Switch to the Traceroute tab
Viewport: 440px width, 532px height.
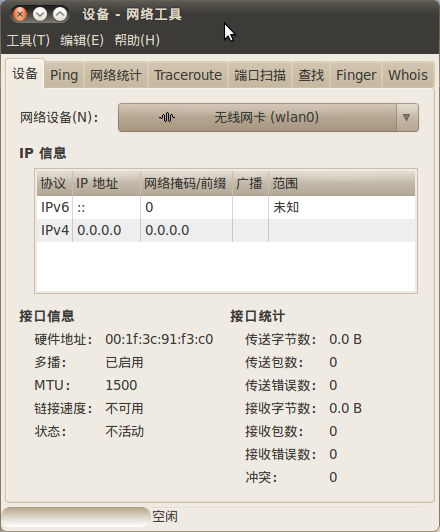tap(188, 75)
